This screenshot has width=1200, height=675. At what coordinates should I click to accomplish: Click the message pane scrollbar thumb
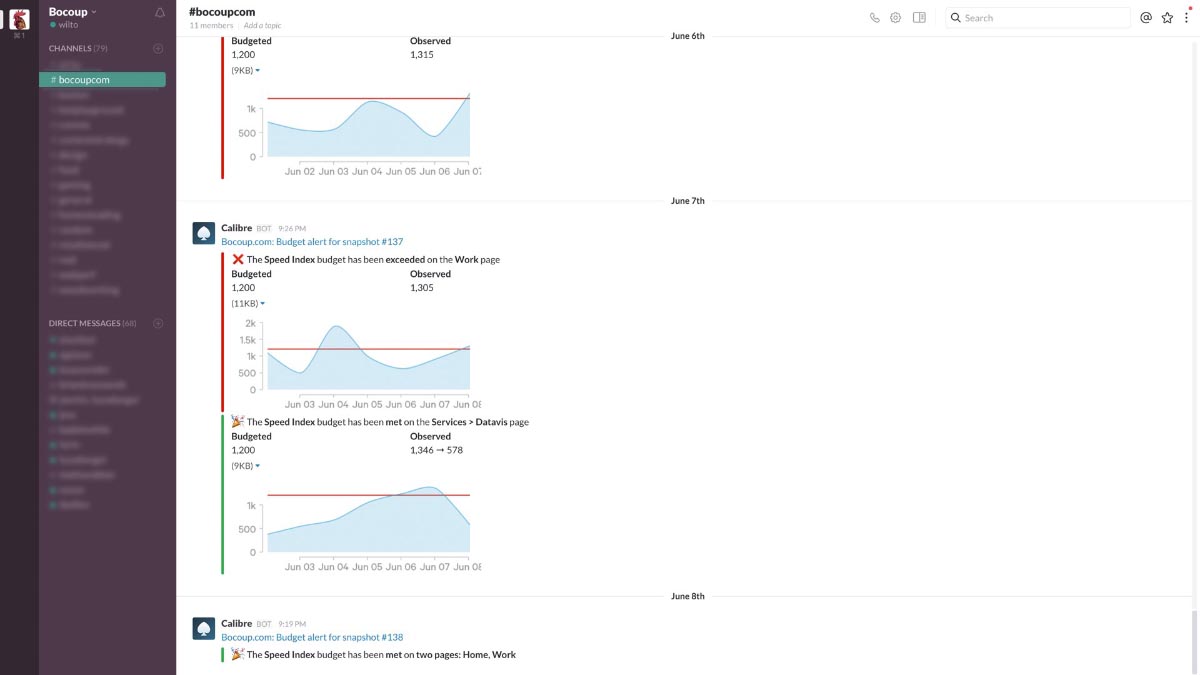click(x=1196, y=642)
